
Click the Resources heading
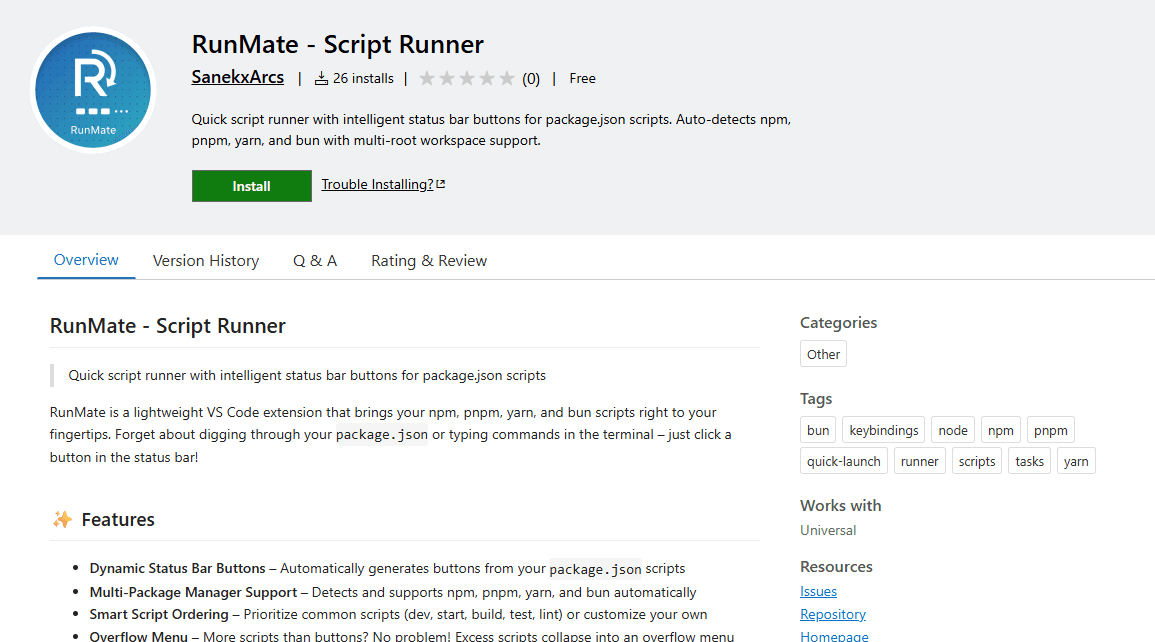836,567
